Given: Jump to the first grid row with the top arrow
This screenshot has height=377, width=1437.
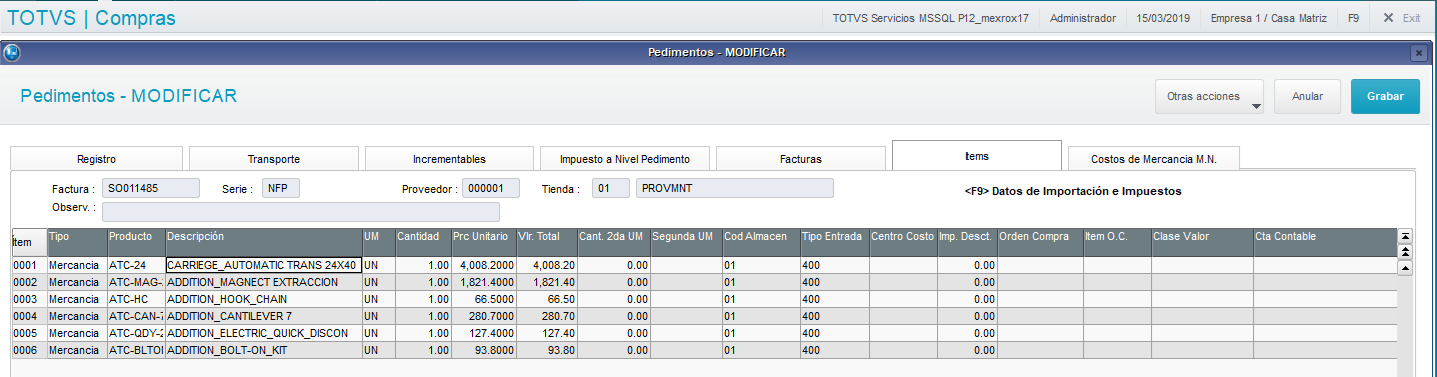Looking at the screenshot, I should (1405, 237).
